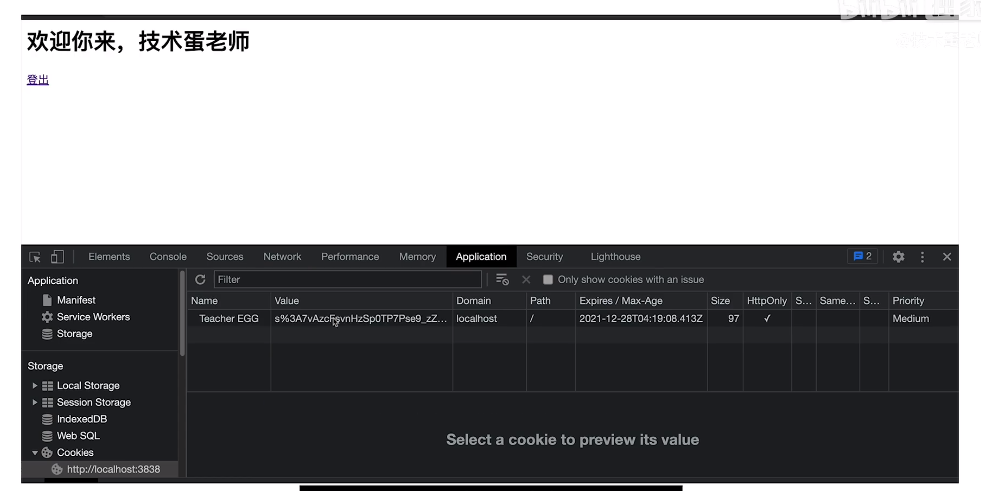Toggle the device toolbar icon

point(57,256)
